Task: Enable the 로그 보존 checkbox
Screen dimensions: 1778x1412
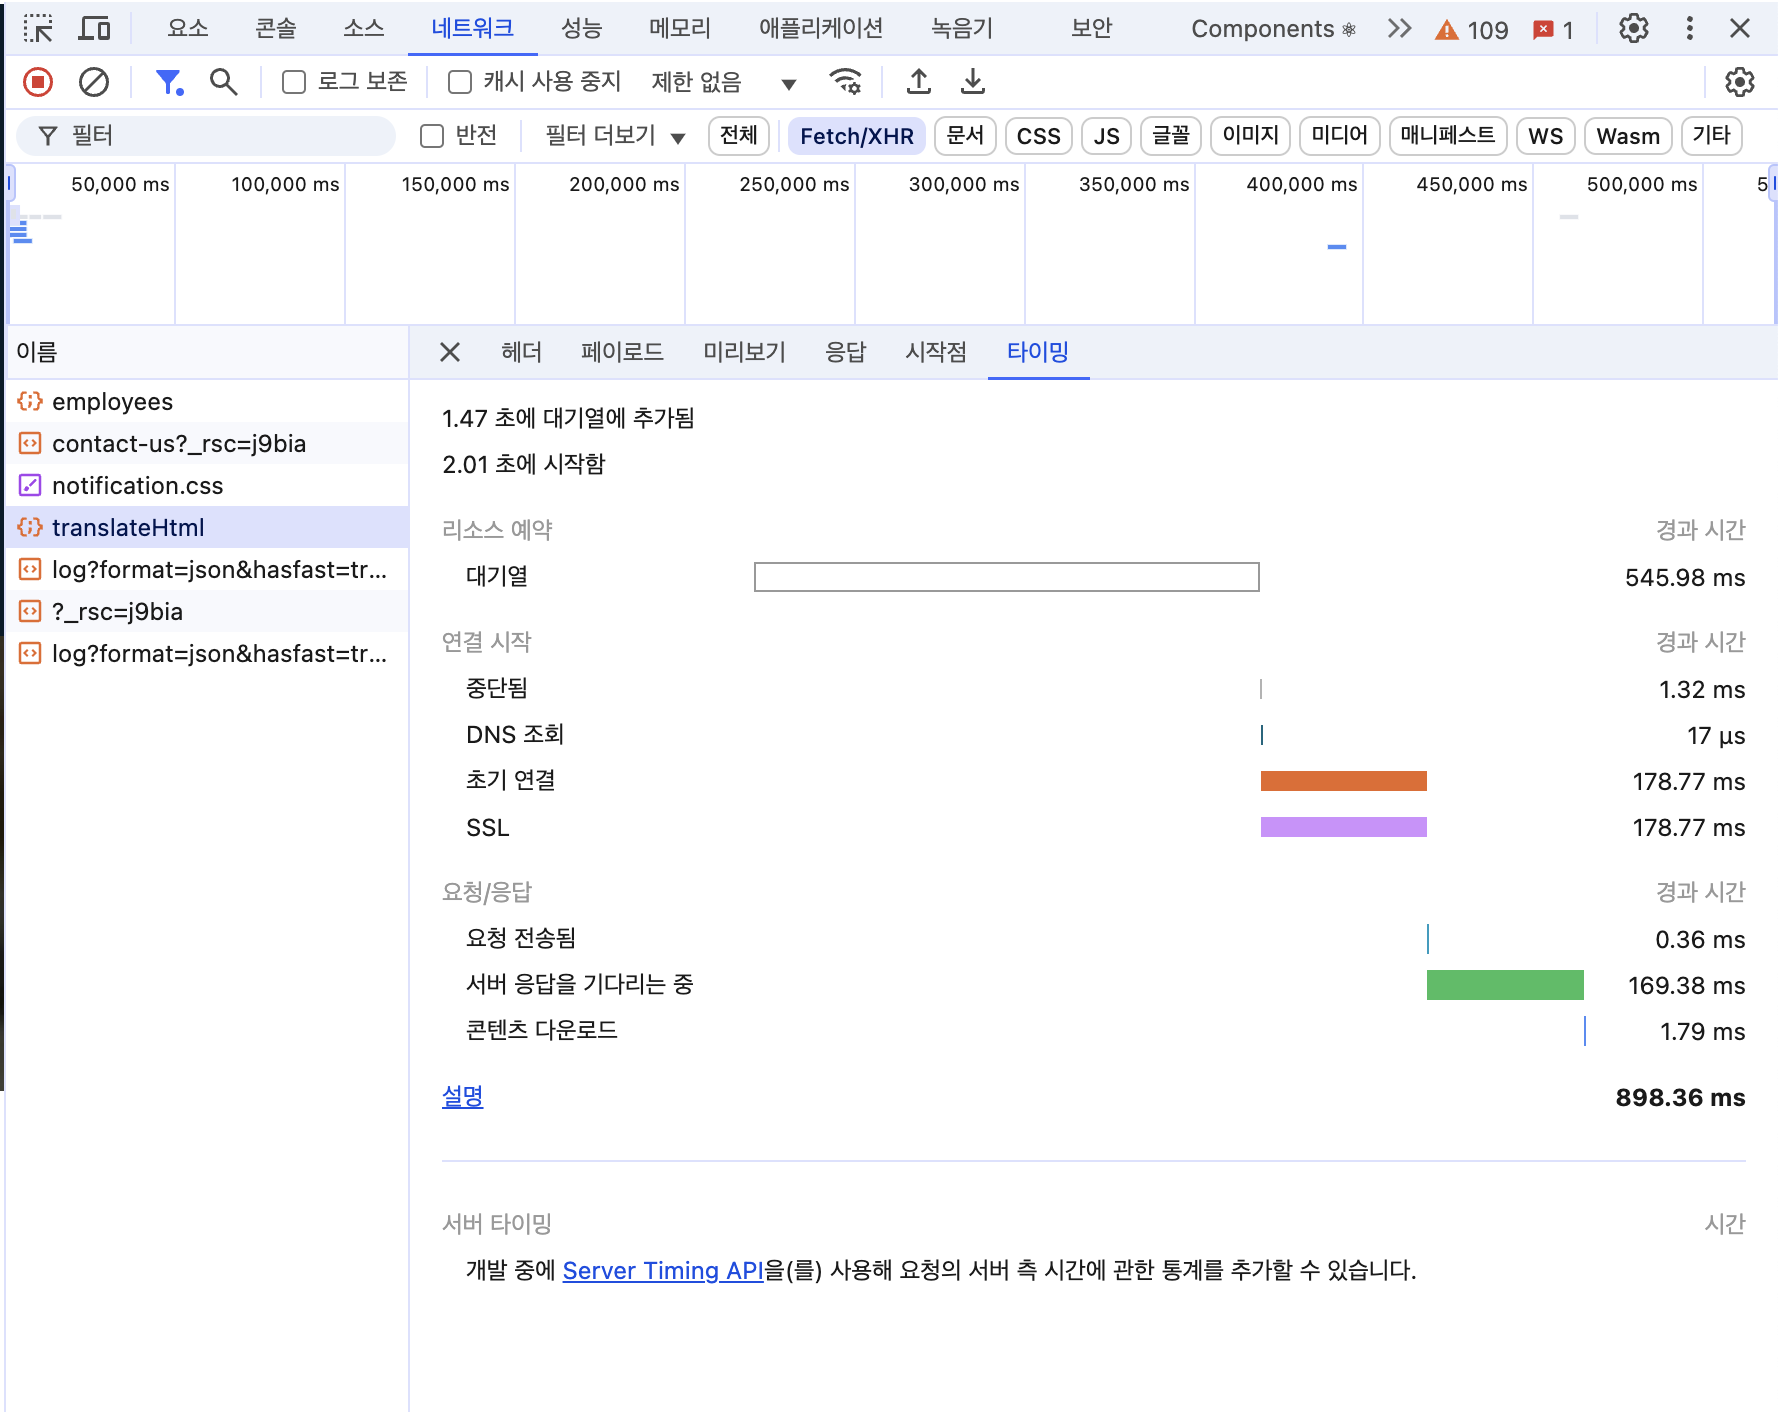Action: [294, 82]
